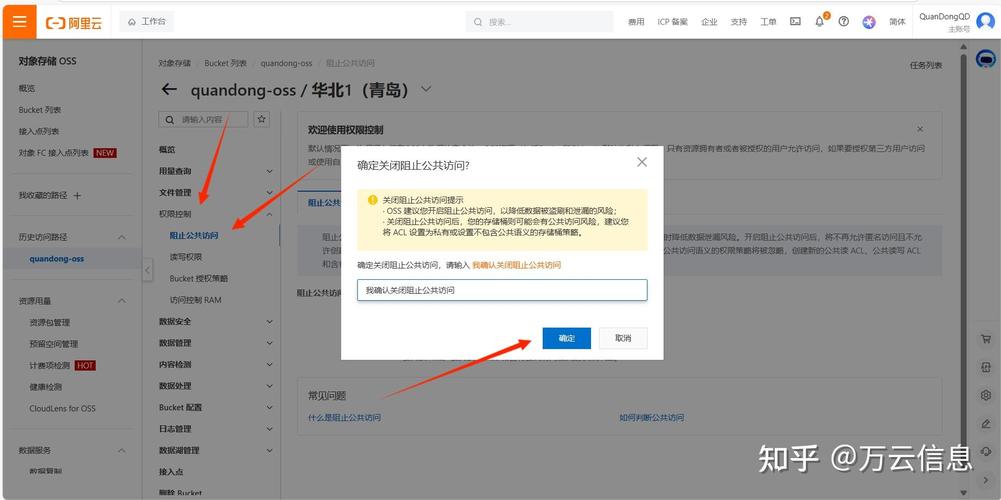Open 概览 in bucket menu
Image resolution: width=1001 pixels, height=500 pixels.
[x=167, y=149]
